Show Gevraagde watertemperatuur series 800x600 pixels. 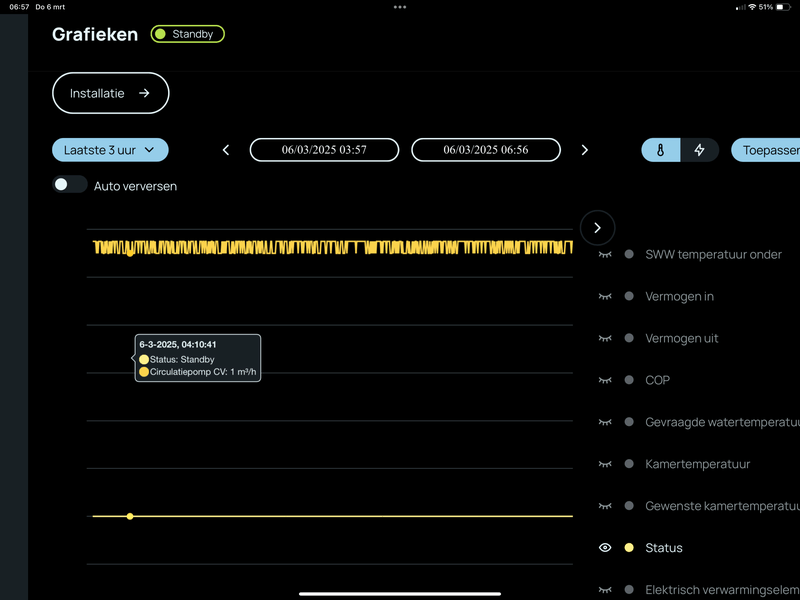tap(605, 422)
